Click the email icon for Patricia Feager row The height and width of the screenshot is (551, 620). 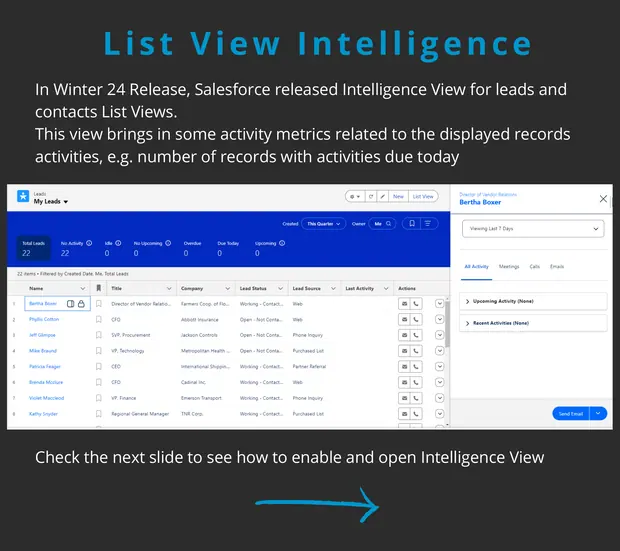tap(404, 367)
